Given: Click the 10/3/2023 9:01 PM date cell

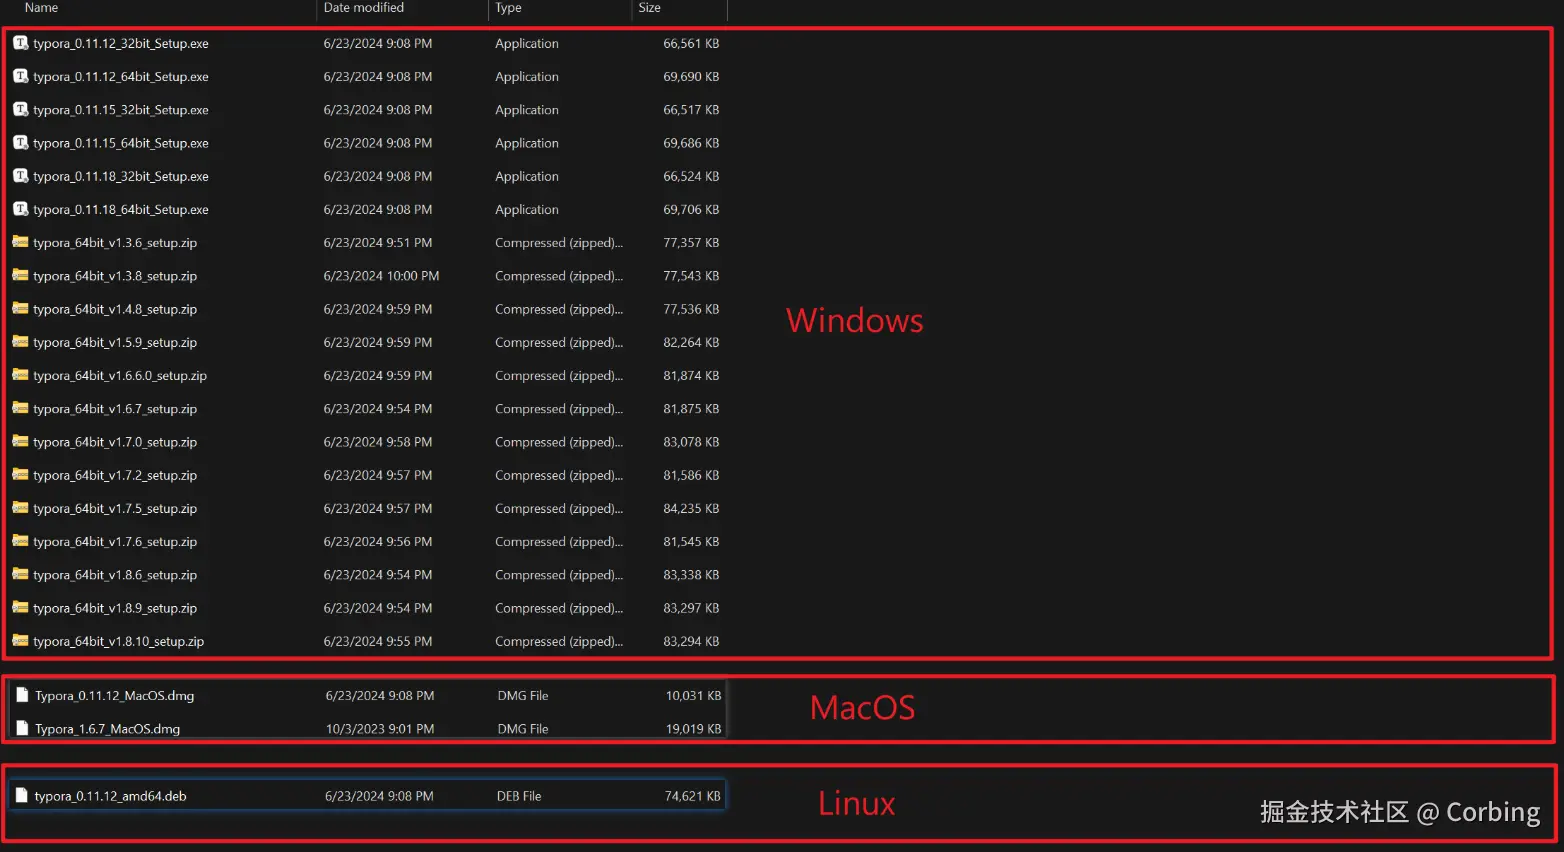Looking at the screenshot, I should point(380,729).
